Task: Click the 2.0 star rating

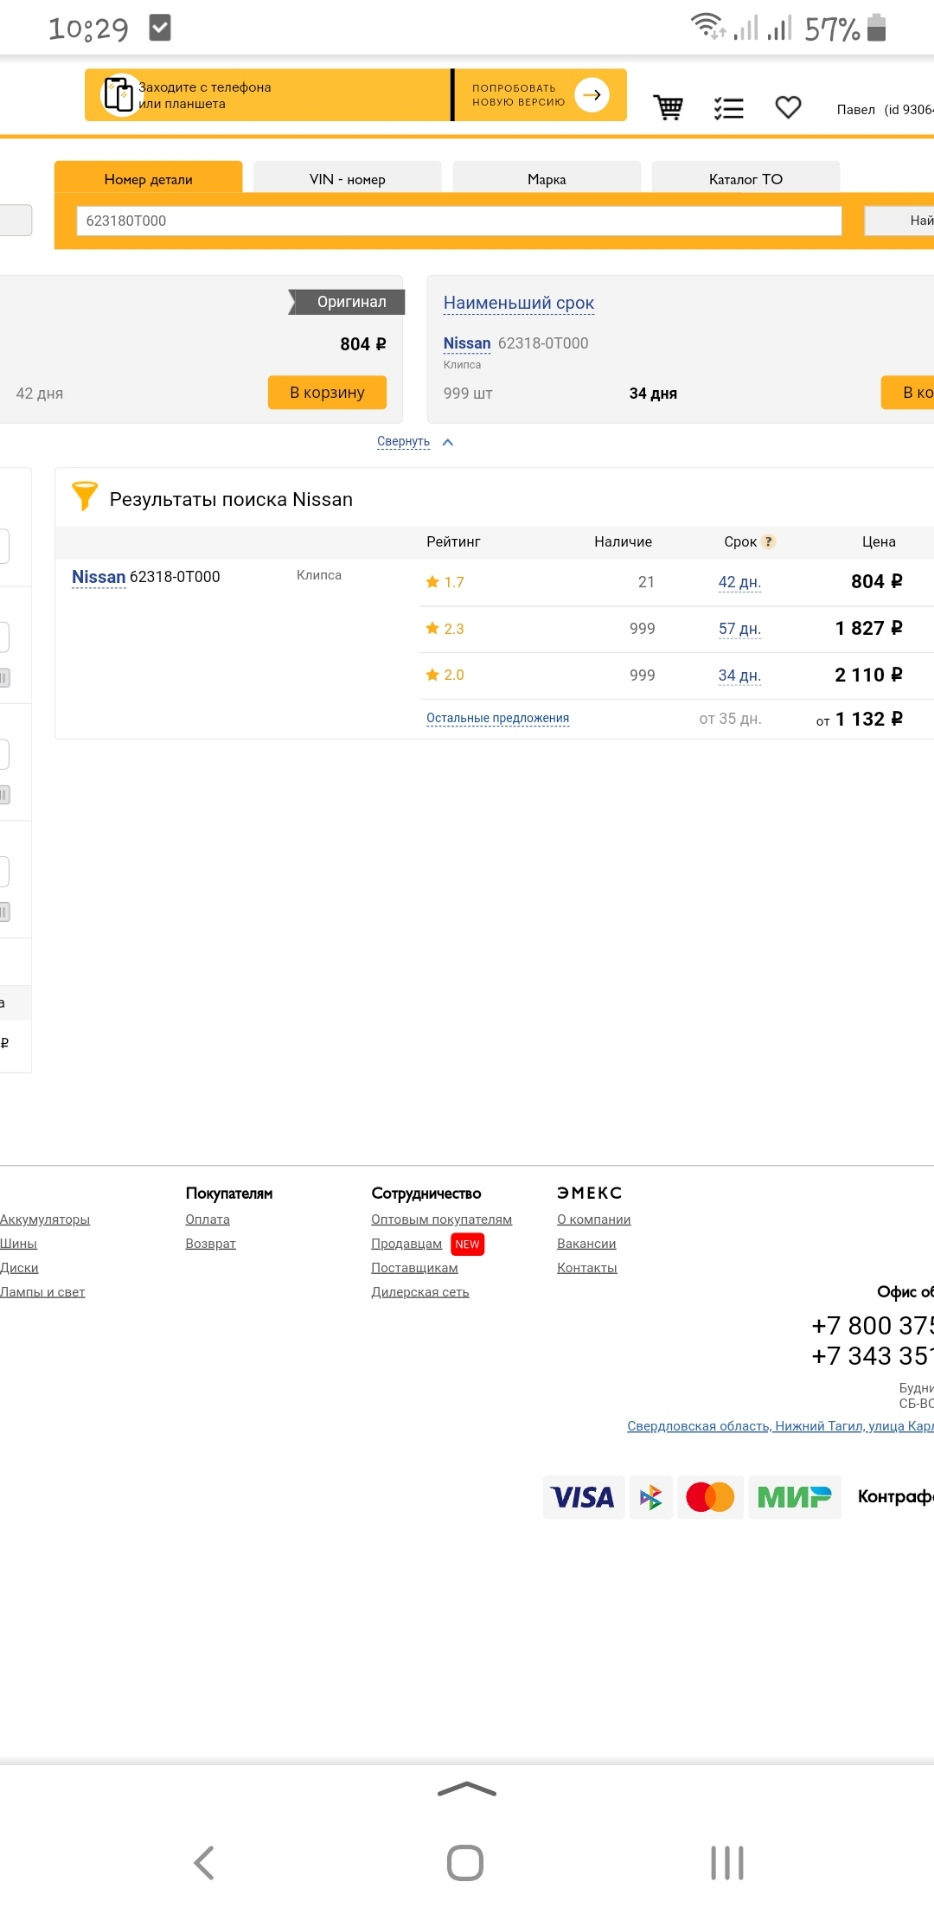Action: click(445, 675)
